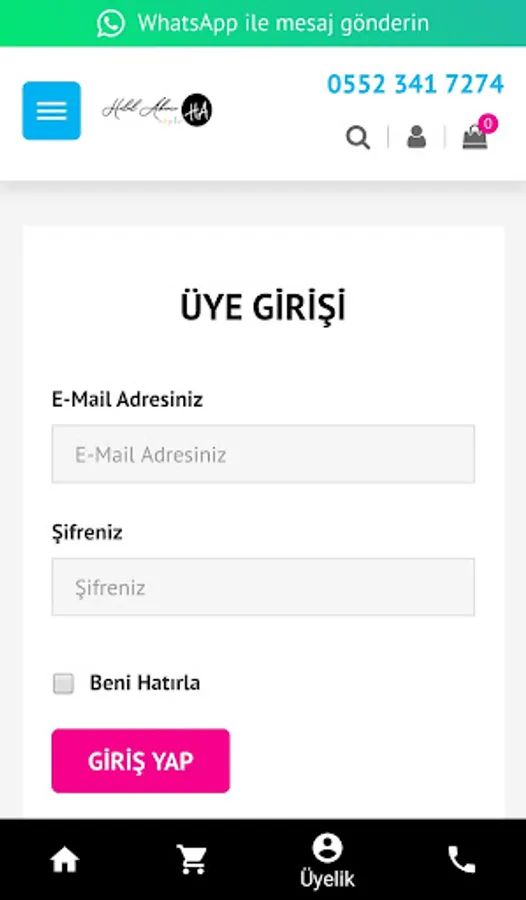
Task: Click the pink GİRİŞ YAP button
Action: pyautogui.click(x=141, y=761)
